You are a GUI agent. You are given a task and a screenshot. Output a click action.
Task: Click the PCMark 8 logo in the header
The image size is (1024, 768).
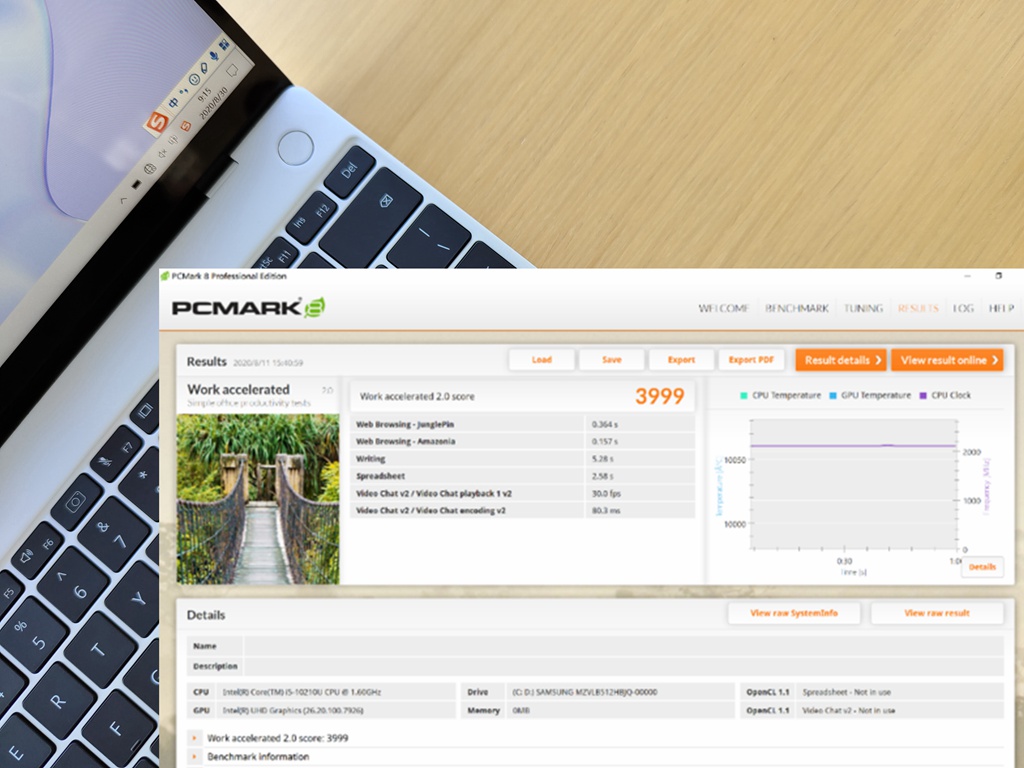[x=248, y=307]
